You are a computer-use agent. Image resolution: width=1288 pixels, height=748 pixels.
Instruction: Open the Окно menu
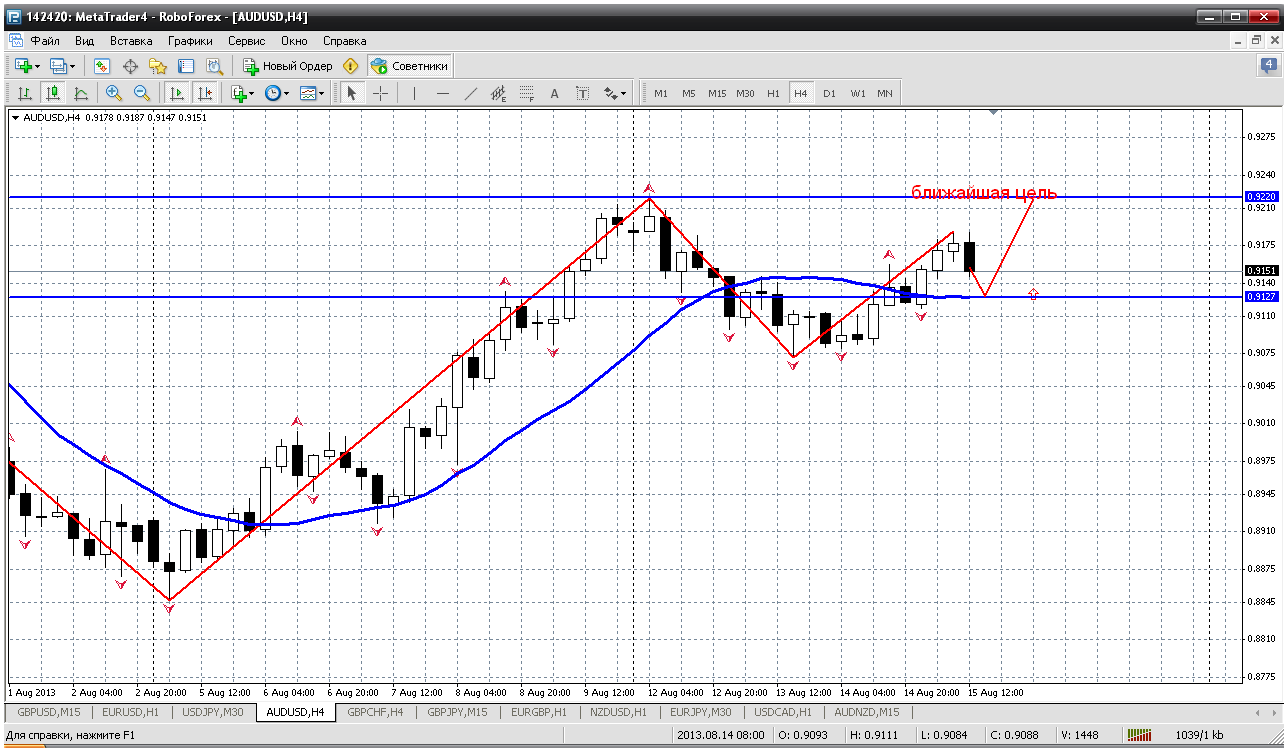pos(294,41)
